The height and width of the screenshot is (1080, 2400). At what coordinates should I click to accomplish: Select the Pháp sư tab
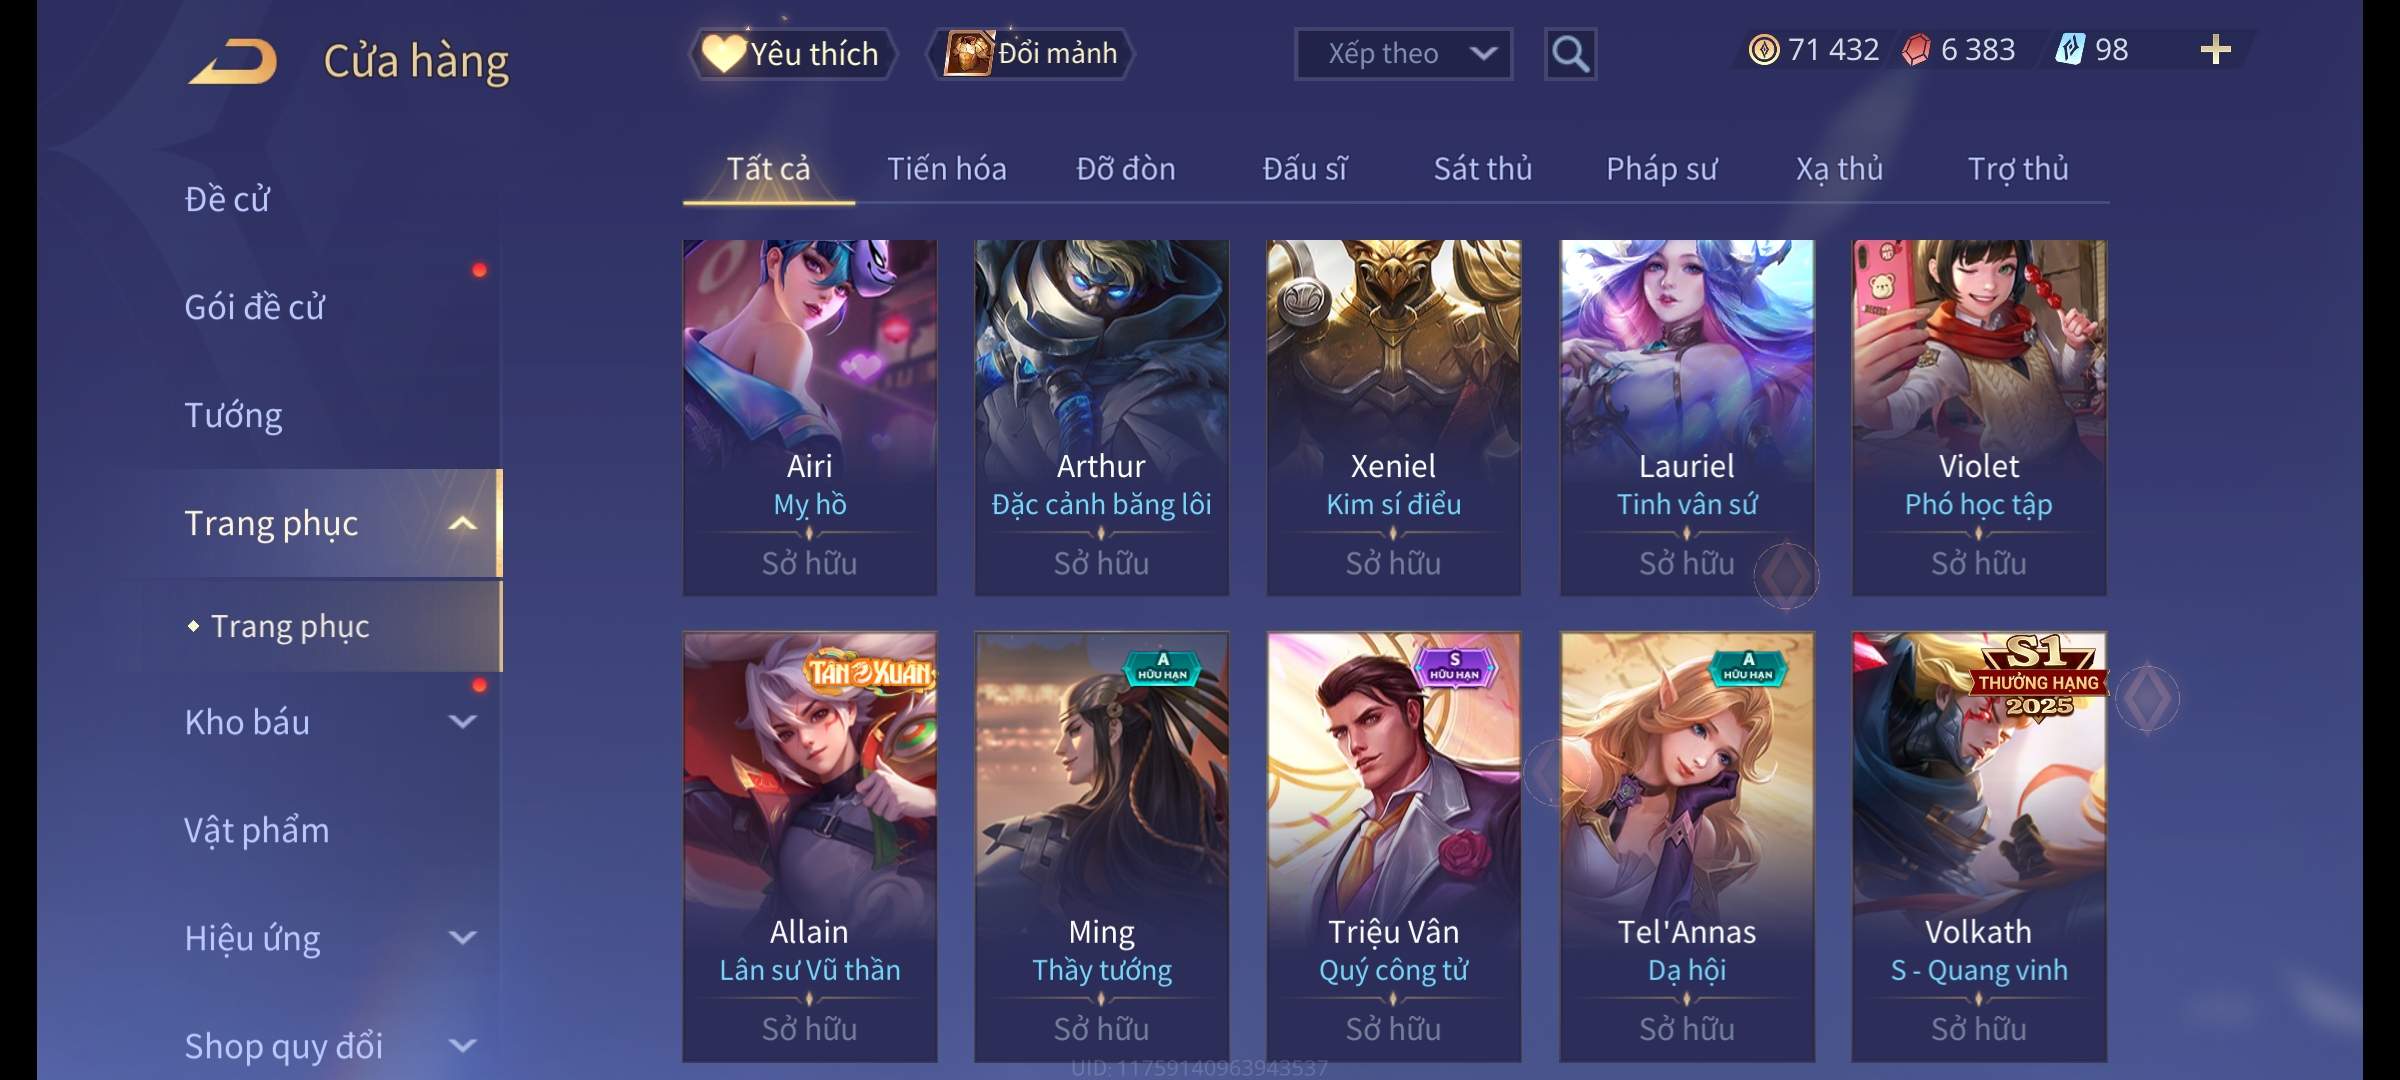click(1661, 169)
